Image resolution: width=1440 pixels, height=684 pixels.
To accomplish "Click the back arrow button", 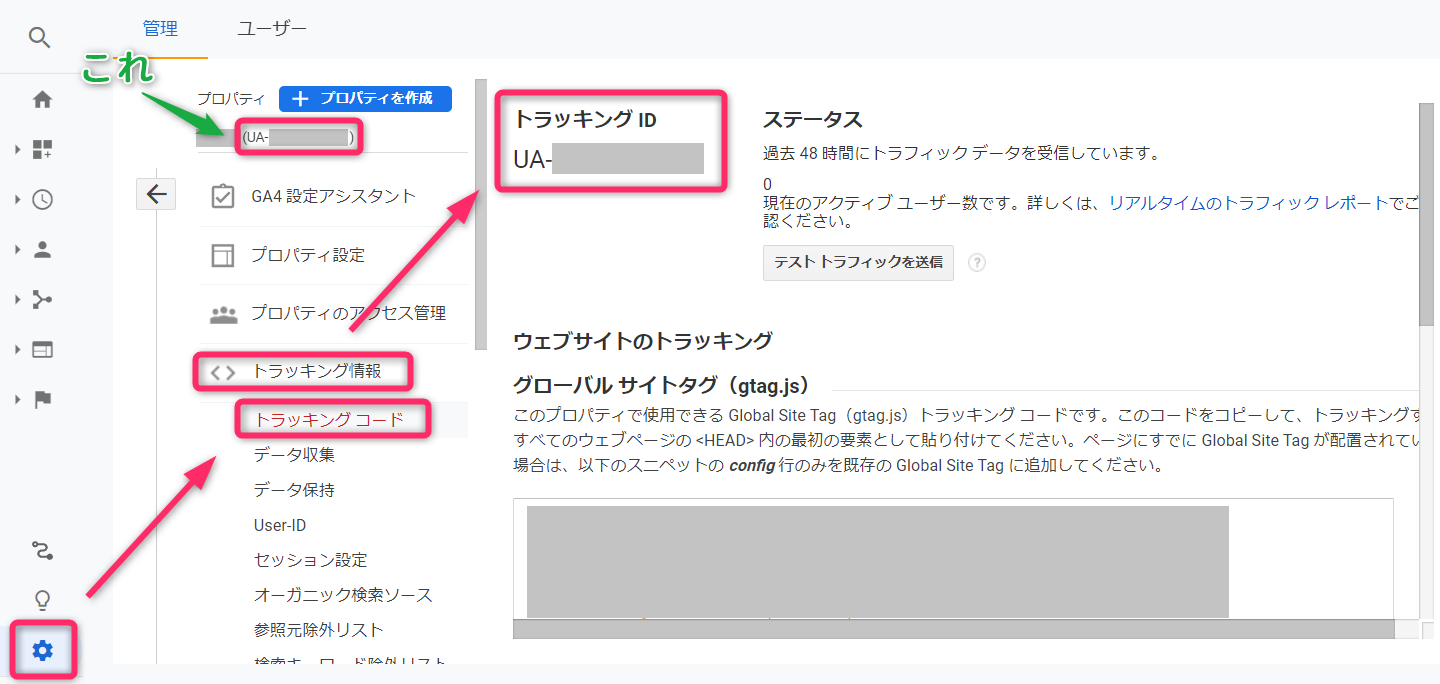I will (156, 195).
